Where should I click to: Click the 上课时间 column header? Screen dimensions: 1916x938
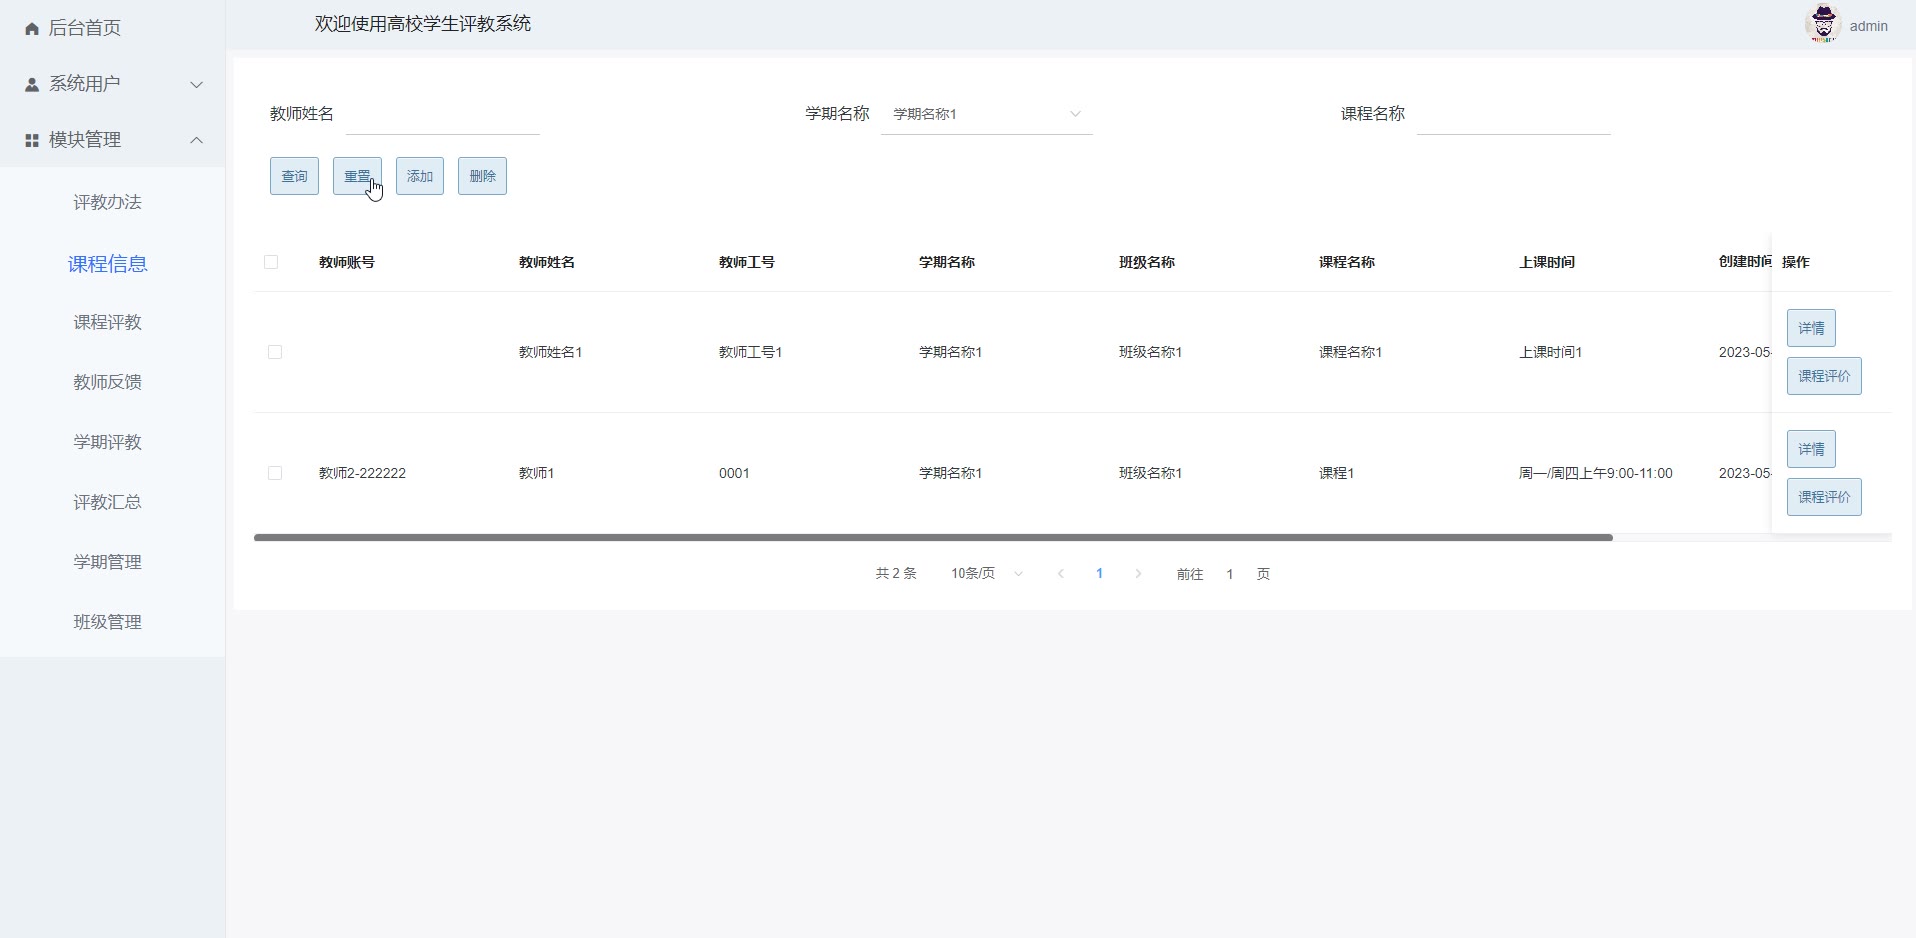tap(1547, 262)
